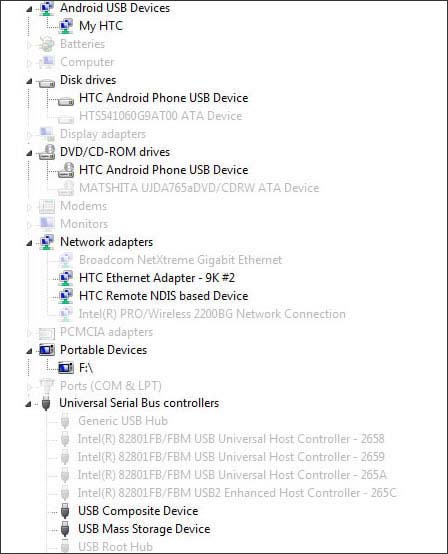Expand the Display adapters category

[x=29, y=135]
